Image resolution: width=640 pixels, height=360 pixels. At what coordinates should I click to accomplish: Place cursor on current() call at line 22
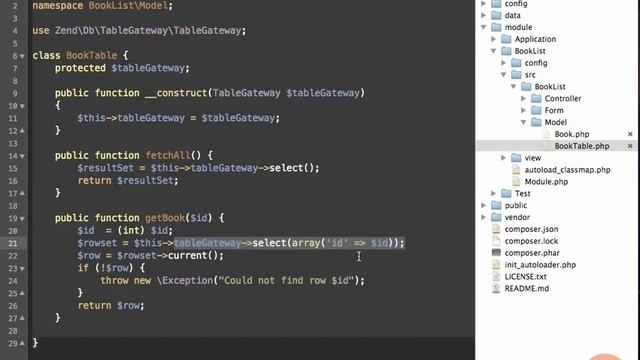[196, 256]
